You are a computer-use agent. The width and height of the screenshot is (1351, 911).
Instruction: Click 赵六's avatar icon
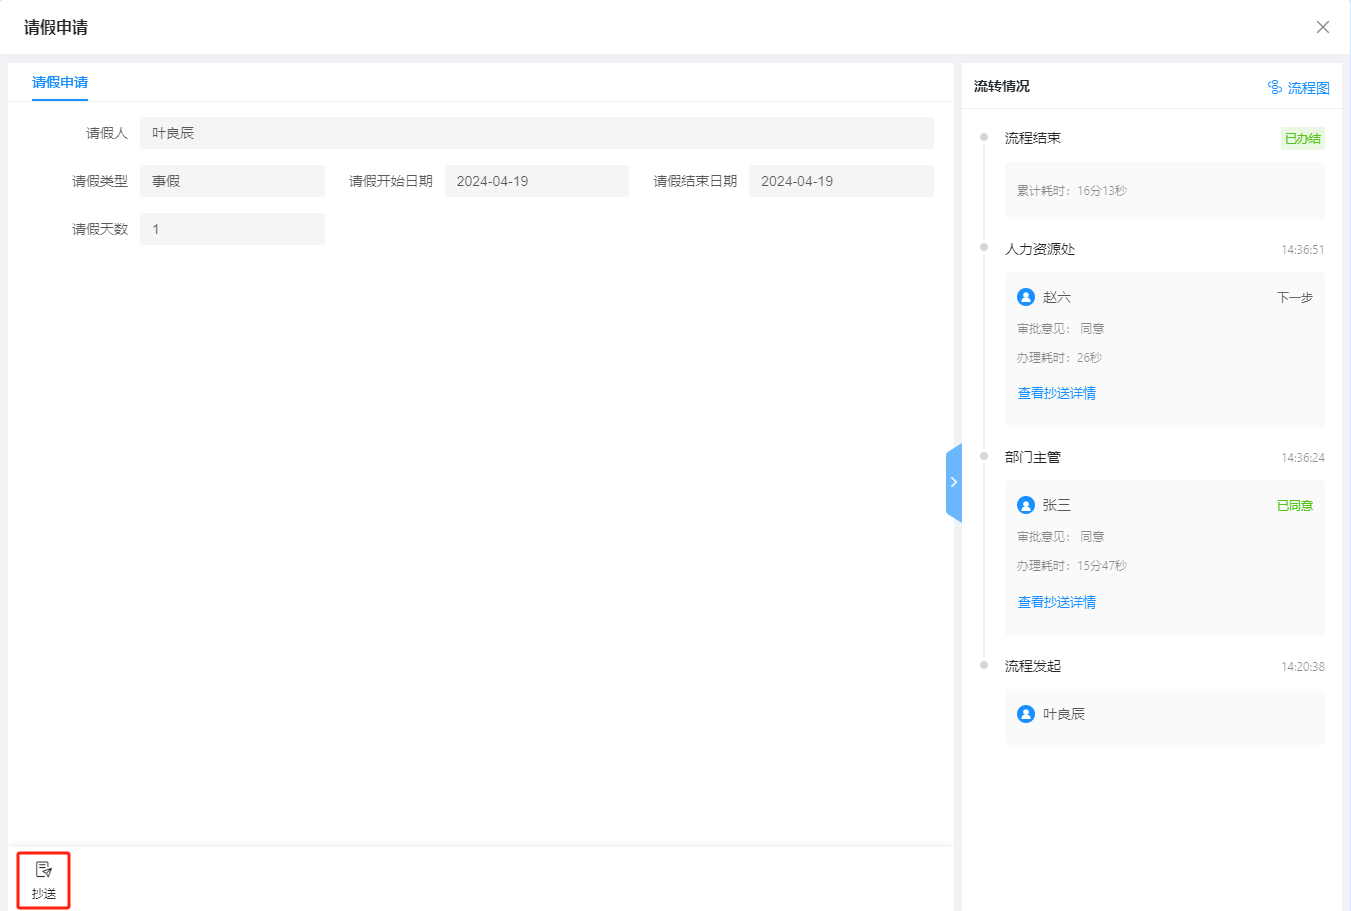(1025, 297)
